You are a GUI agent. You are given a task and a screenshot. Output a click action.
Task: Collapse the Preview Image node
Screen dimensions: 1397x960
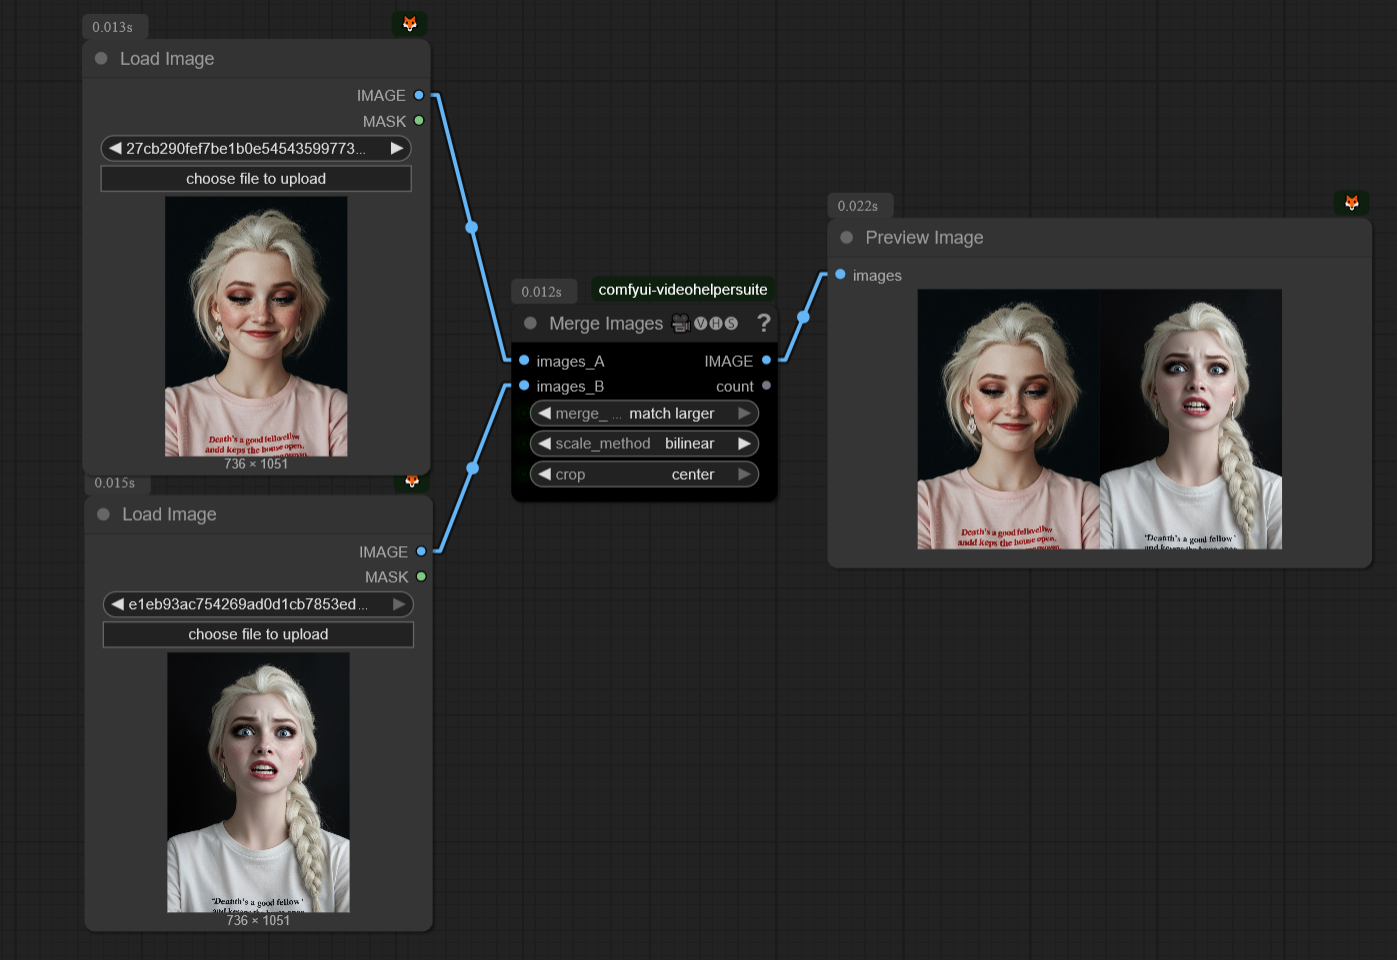pos(847,238)
